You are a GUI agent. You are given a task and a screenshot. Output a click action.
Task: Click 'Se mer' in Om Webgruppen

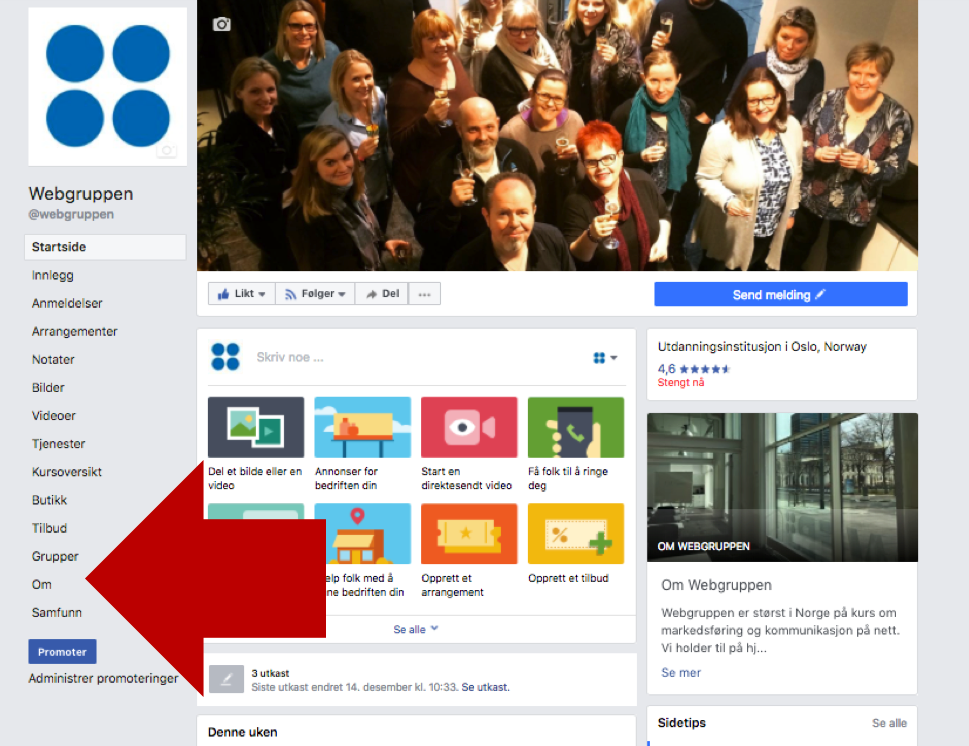point(681,672)
